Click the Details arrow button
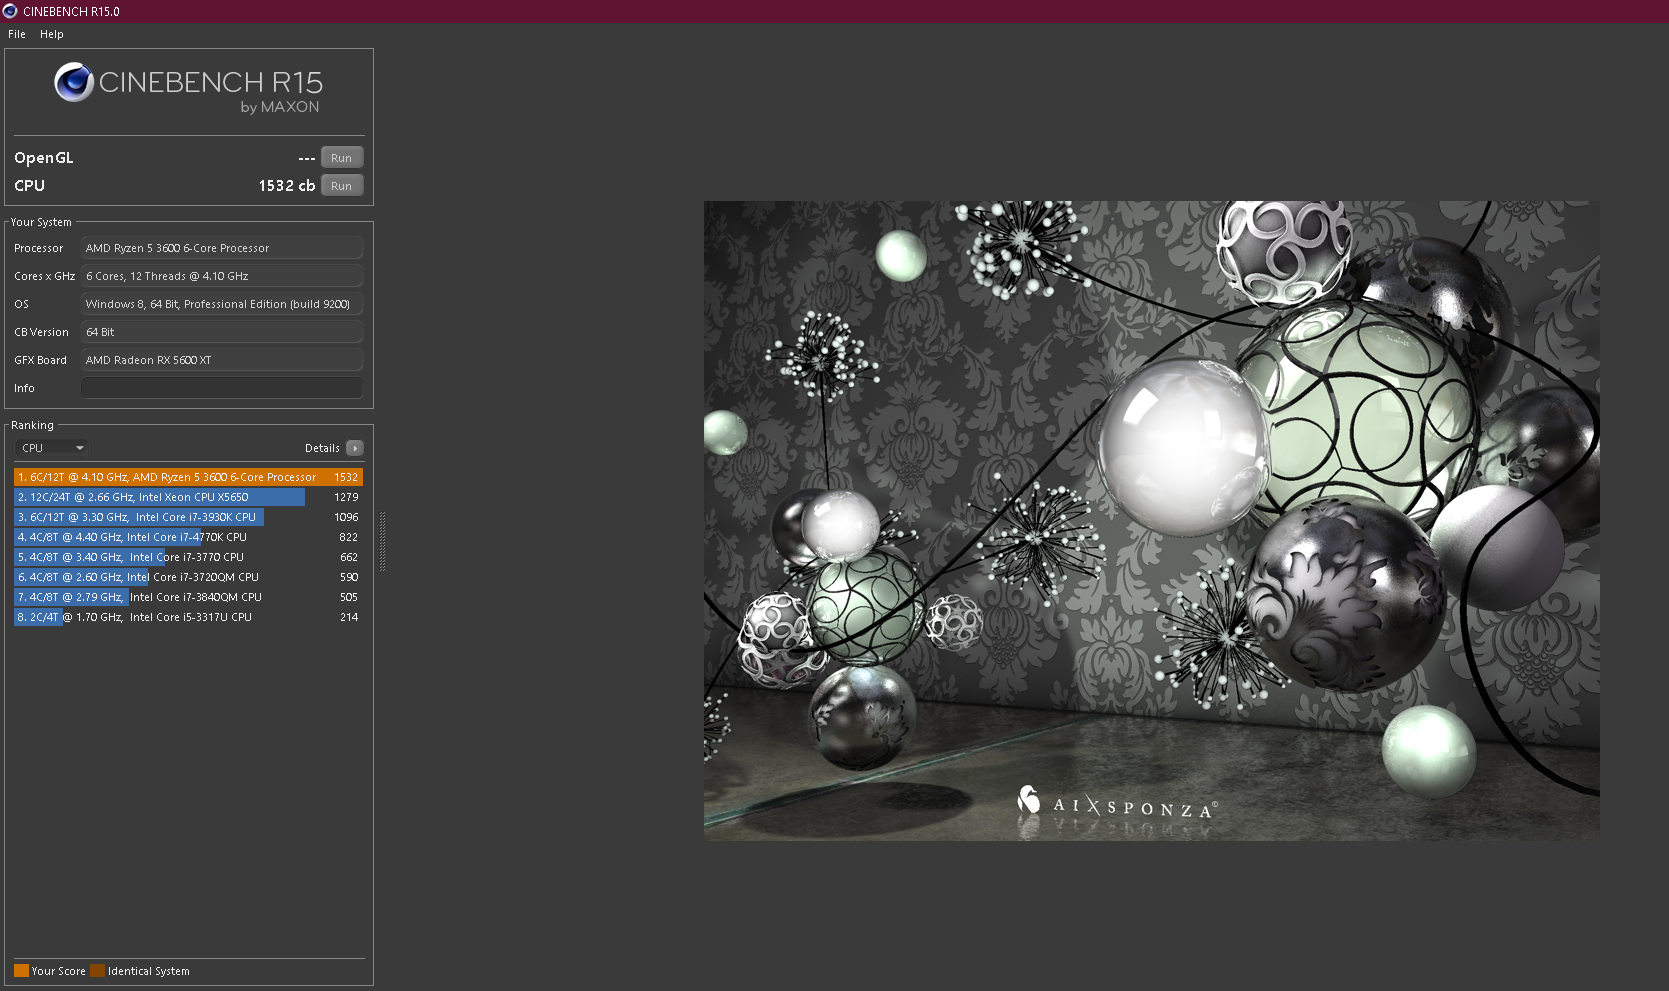This screenshot has height=991, width=1669. [x=355, y=448]
